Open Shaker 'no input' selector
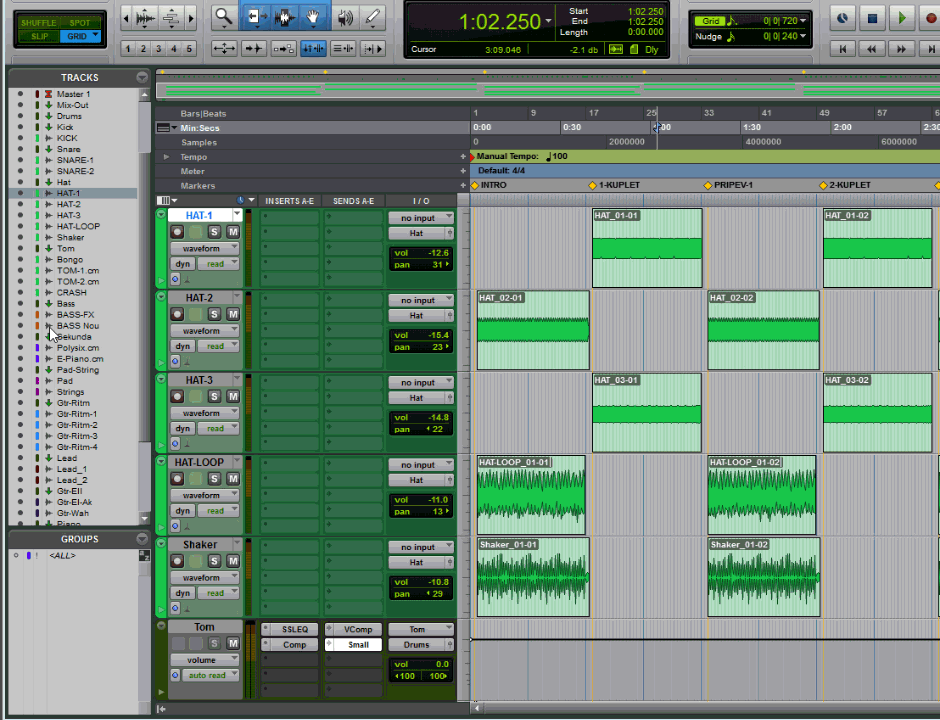The height and width of the screenshot is (720, 940). click(421, 547)
